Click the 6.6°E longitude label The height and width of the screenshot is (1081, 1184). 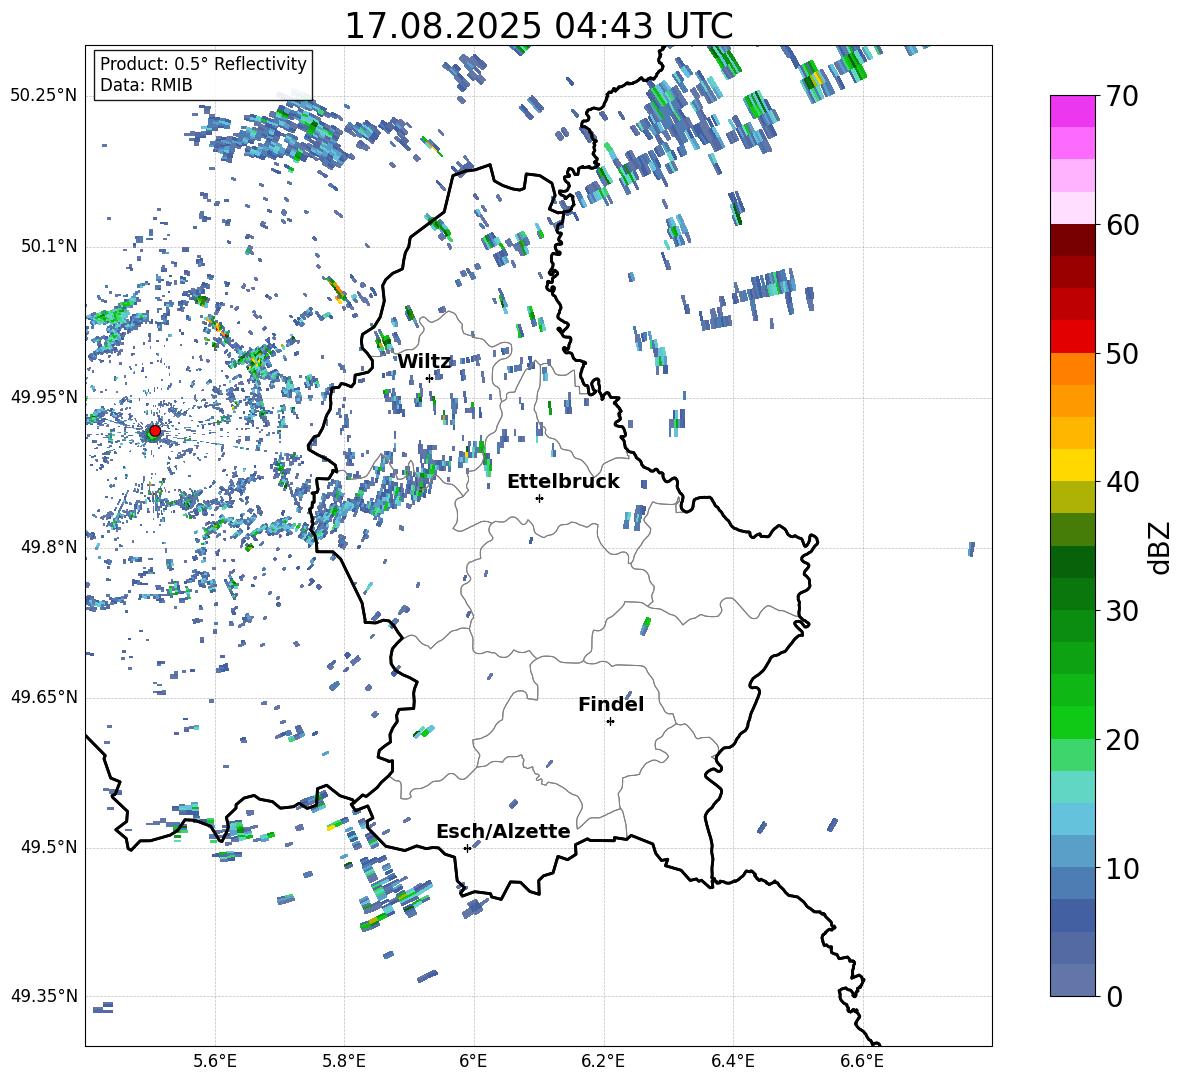coord(862,1061)
